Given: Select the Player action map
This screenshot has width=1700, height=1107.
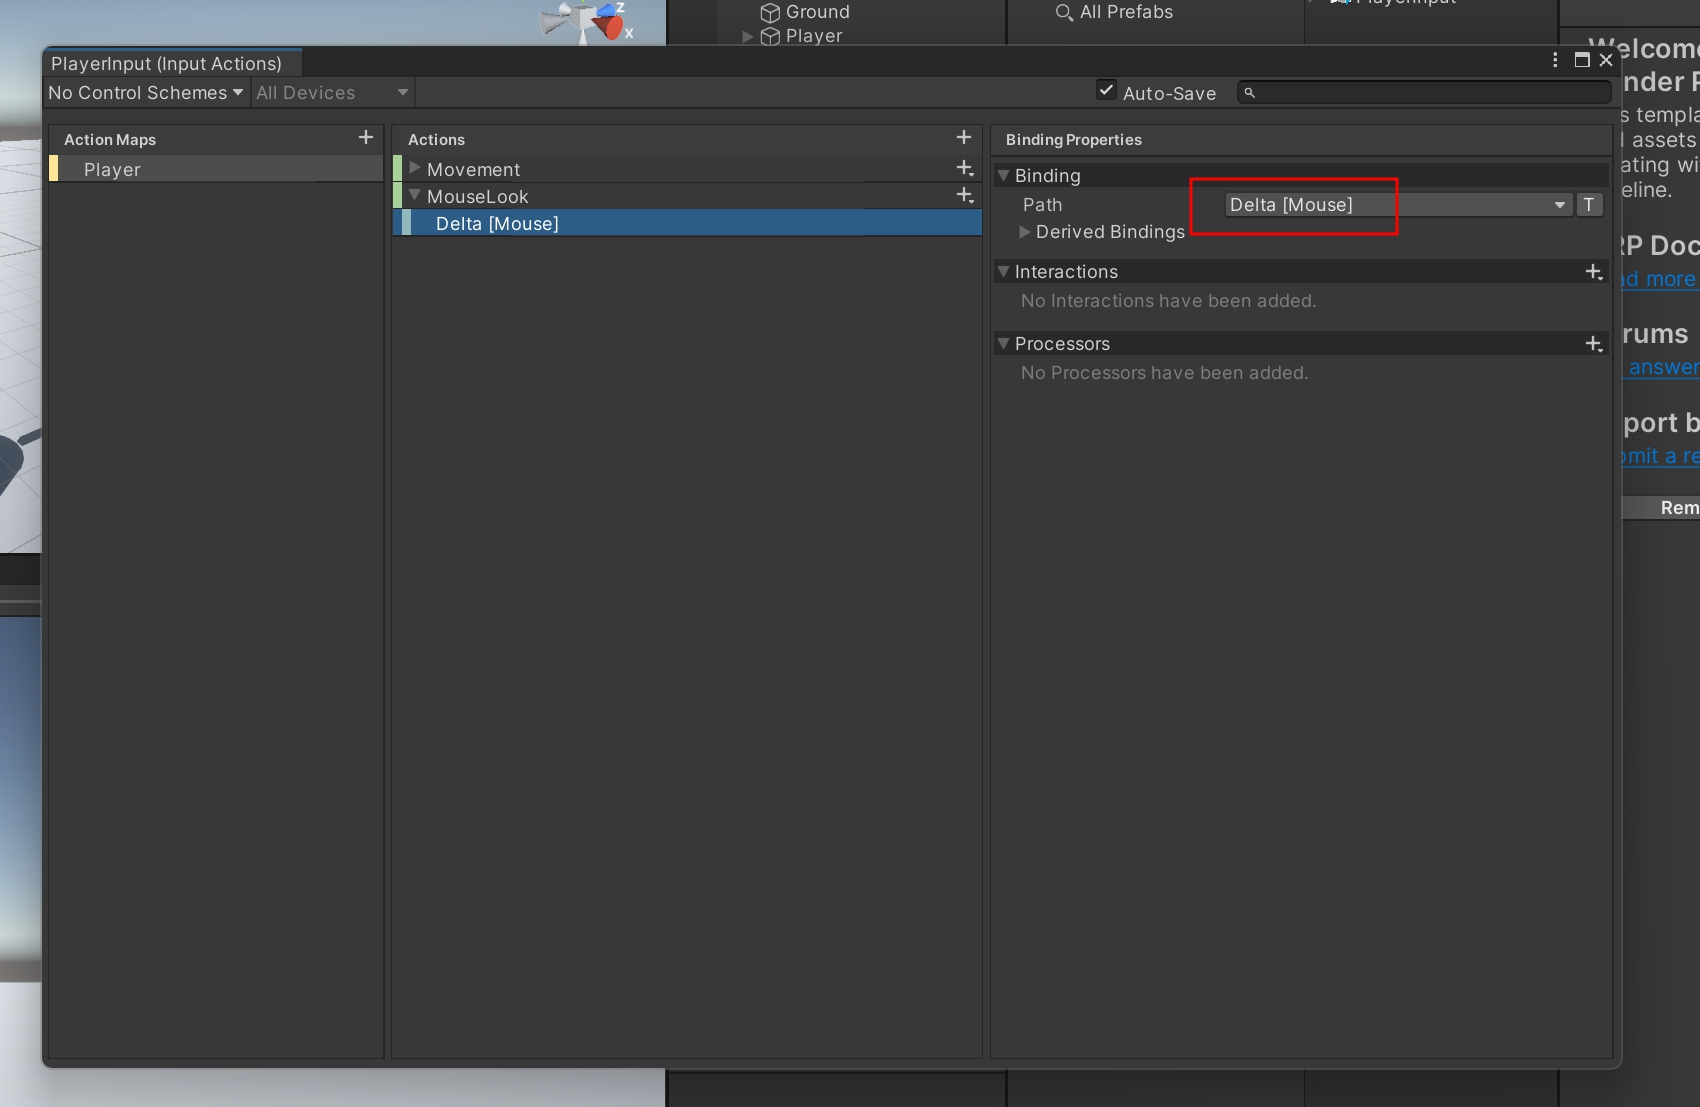Looking at the screenshot, I should point(216,169).
